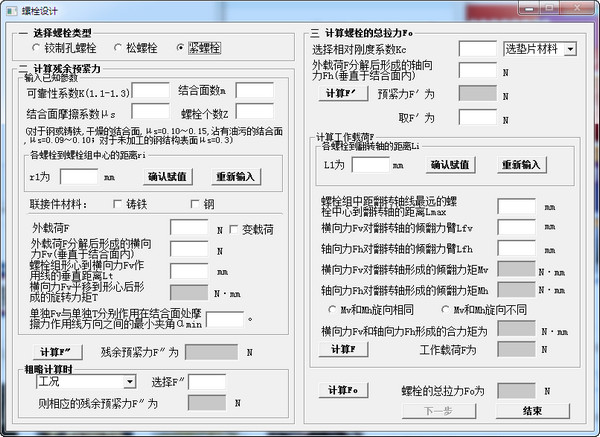Click the 最小夹角αmin input field
This screenshot has height=437, width=600.
pyautogui.click(x=225, y=319)
